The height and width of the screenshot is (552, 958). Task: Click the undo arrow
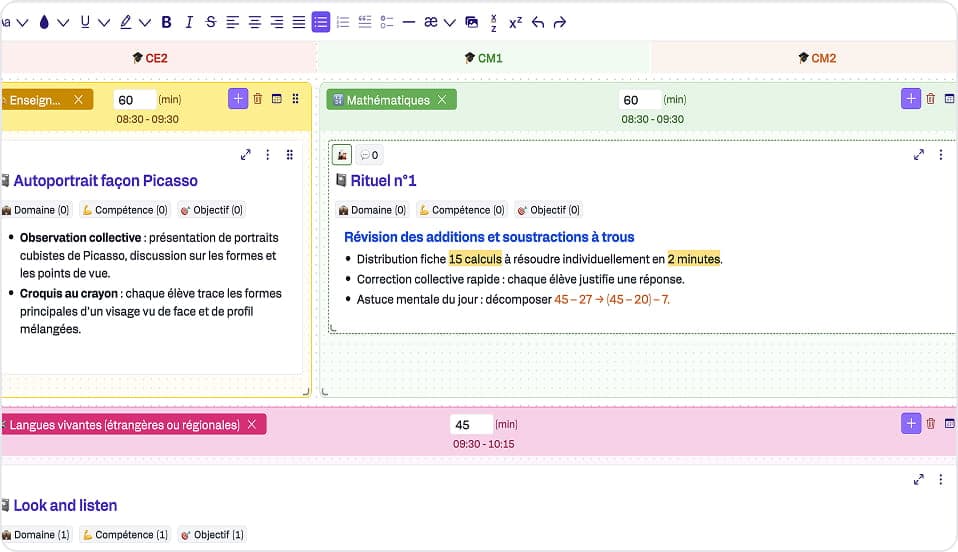click(x=538, y=22)
